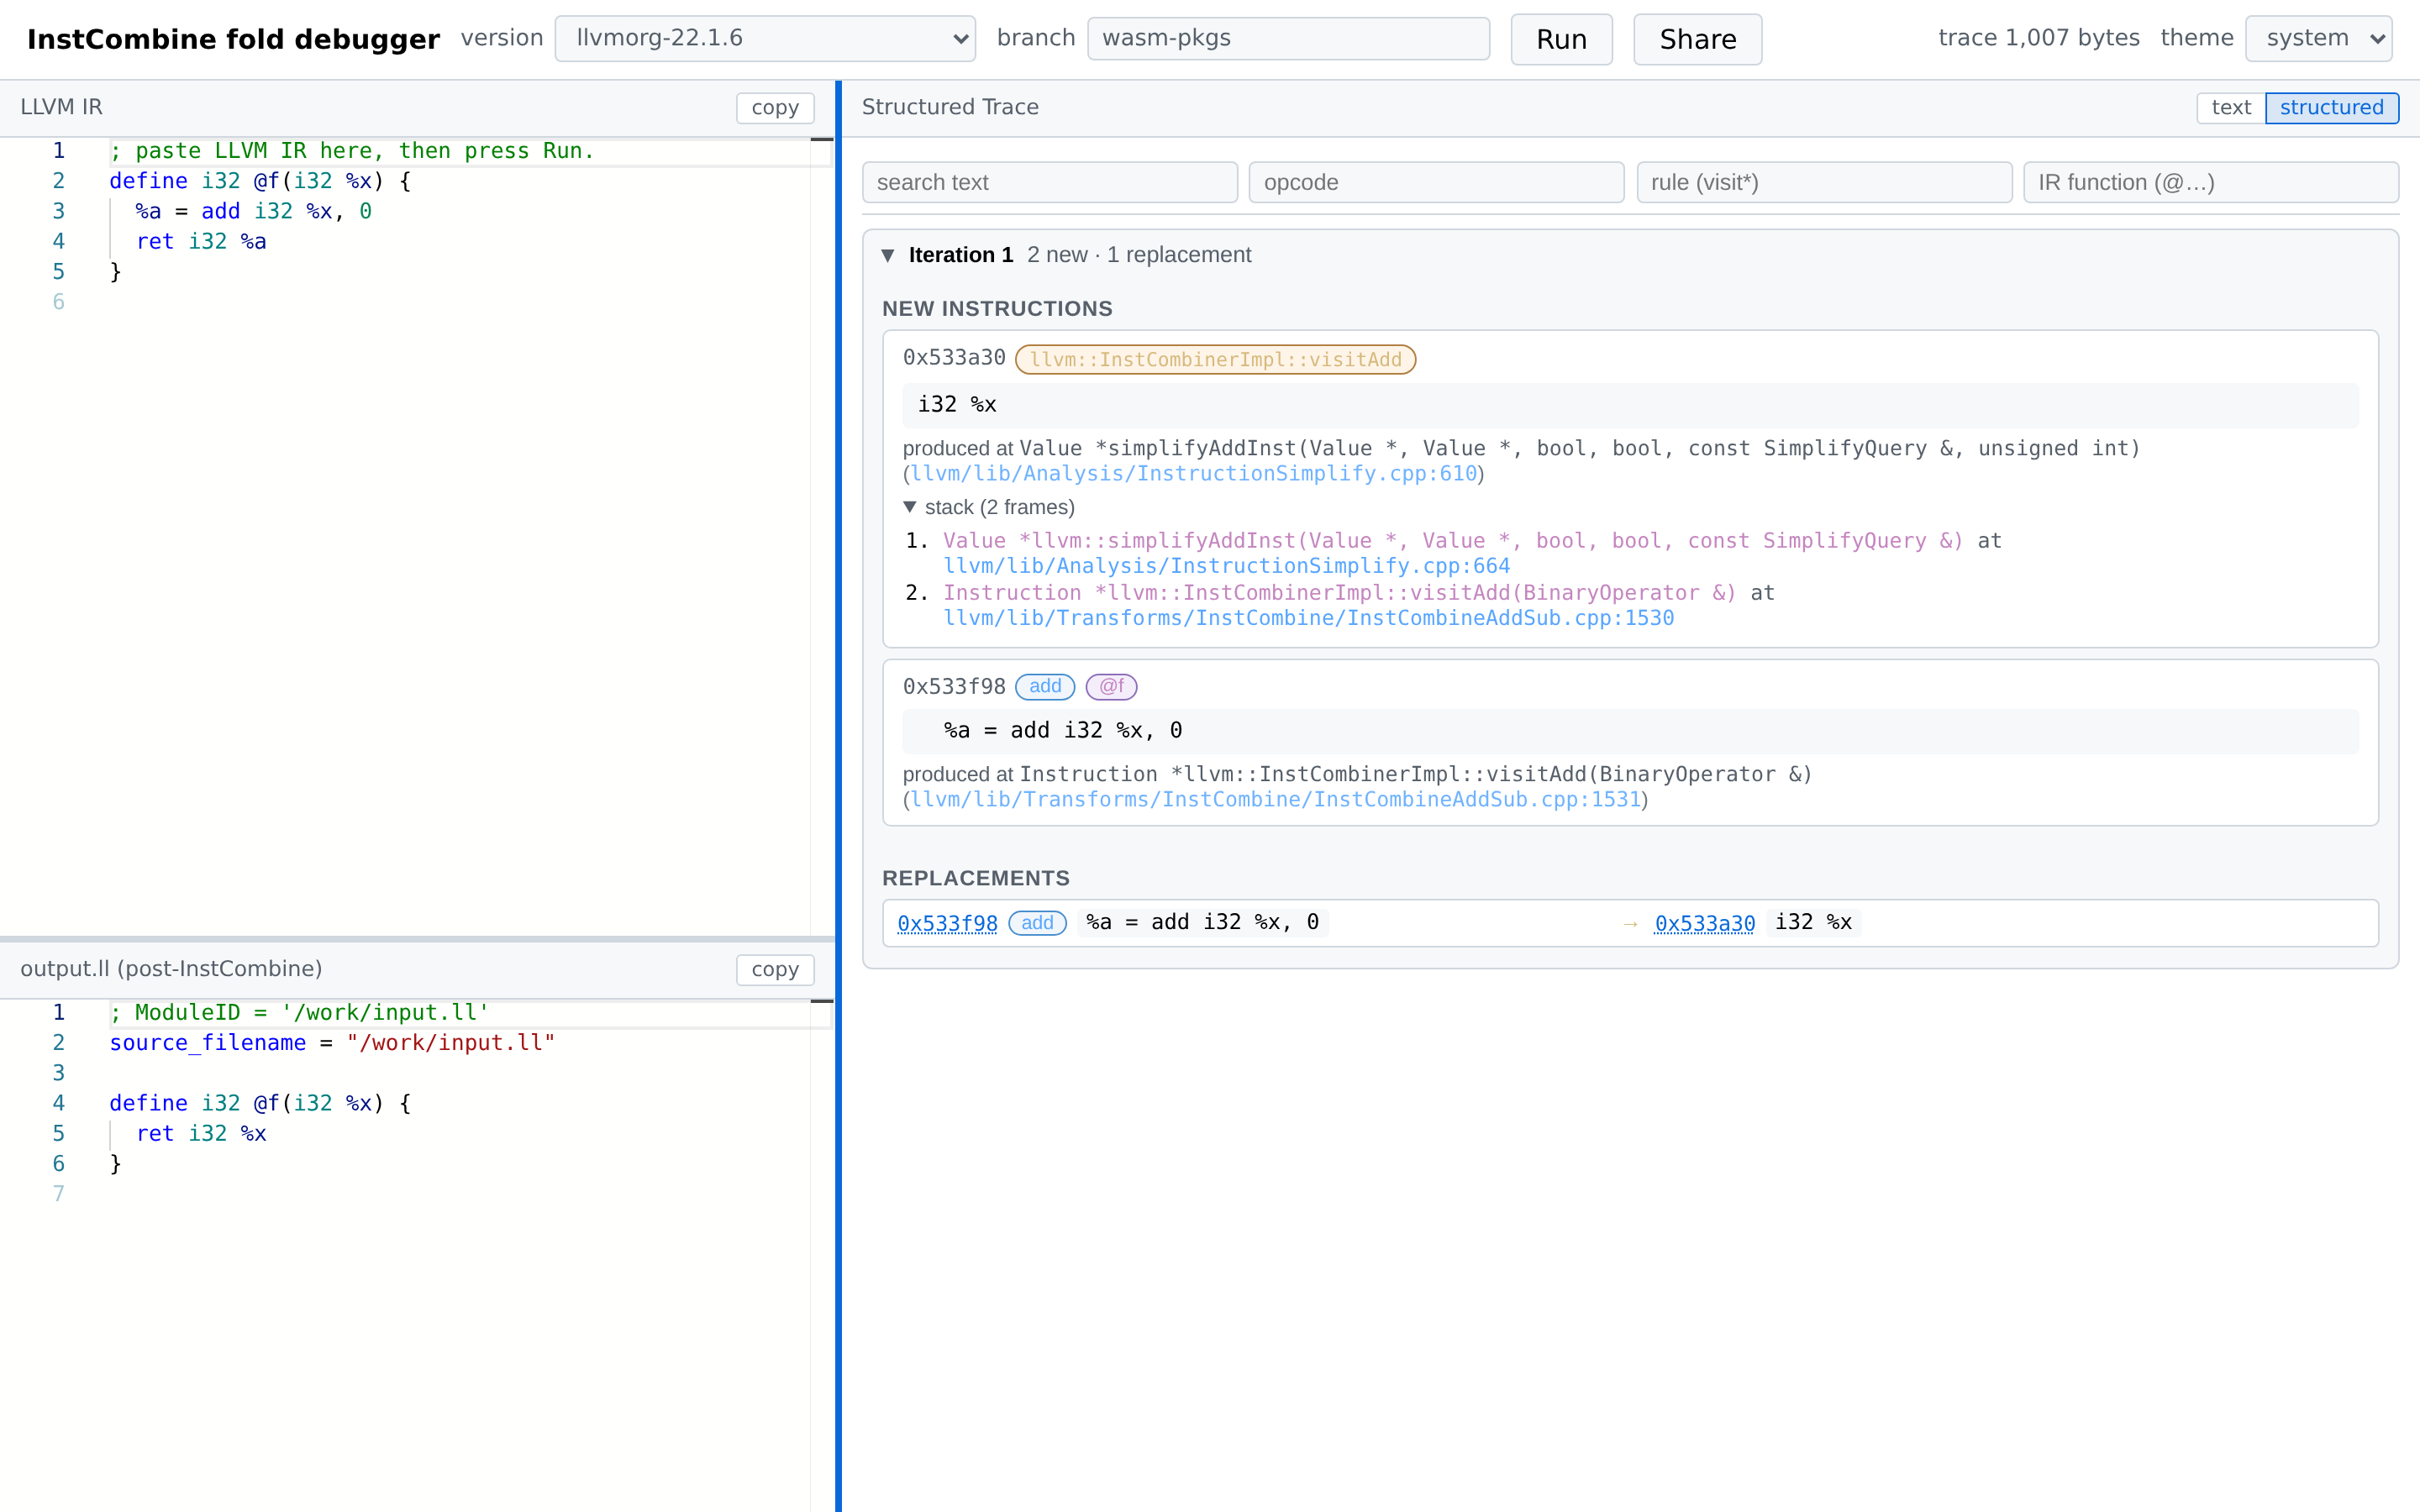Open the theme dropdown set to system
This screenshot has height=1512, width=2420.
pyautogui.click(x=2318, y=39)
